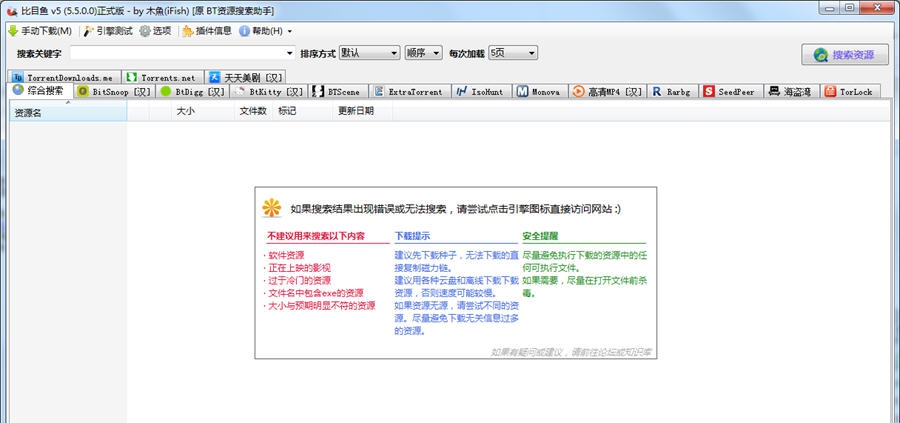Click the IsoHunt tab icon
The height and width of the screenshot is (423, 900).
click(461, 91)
